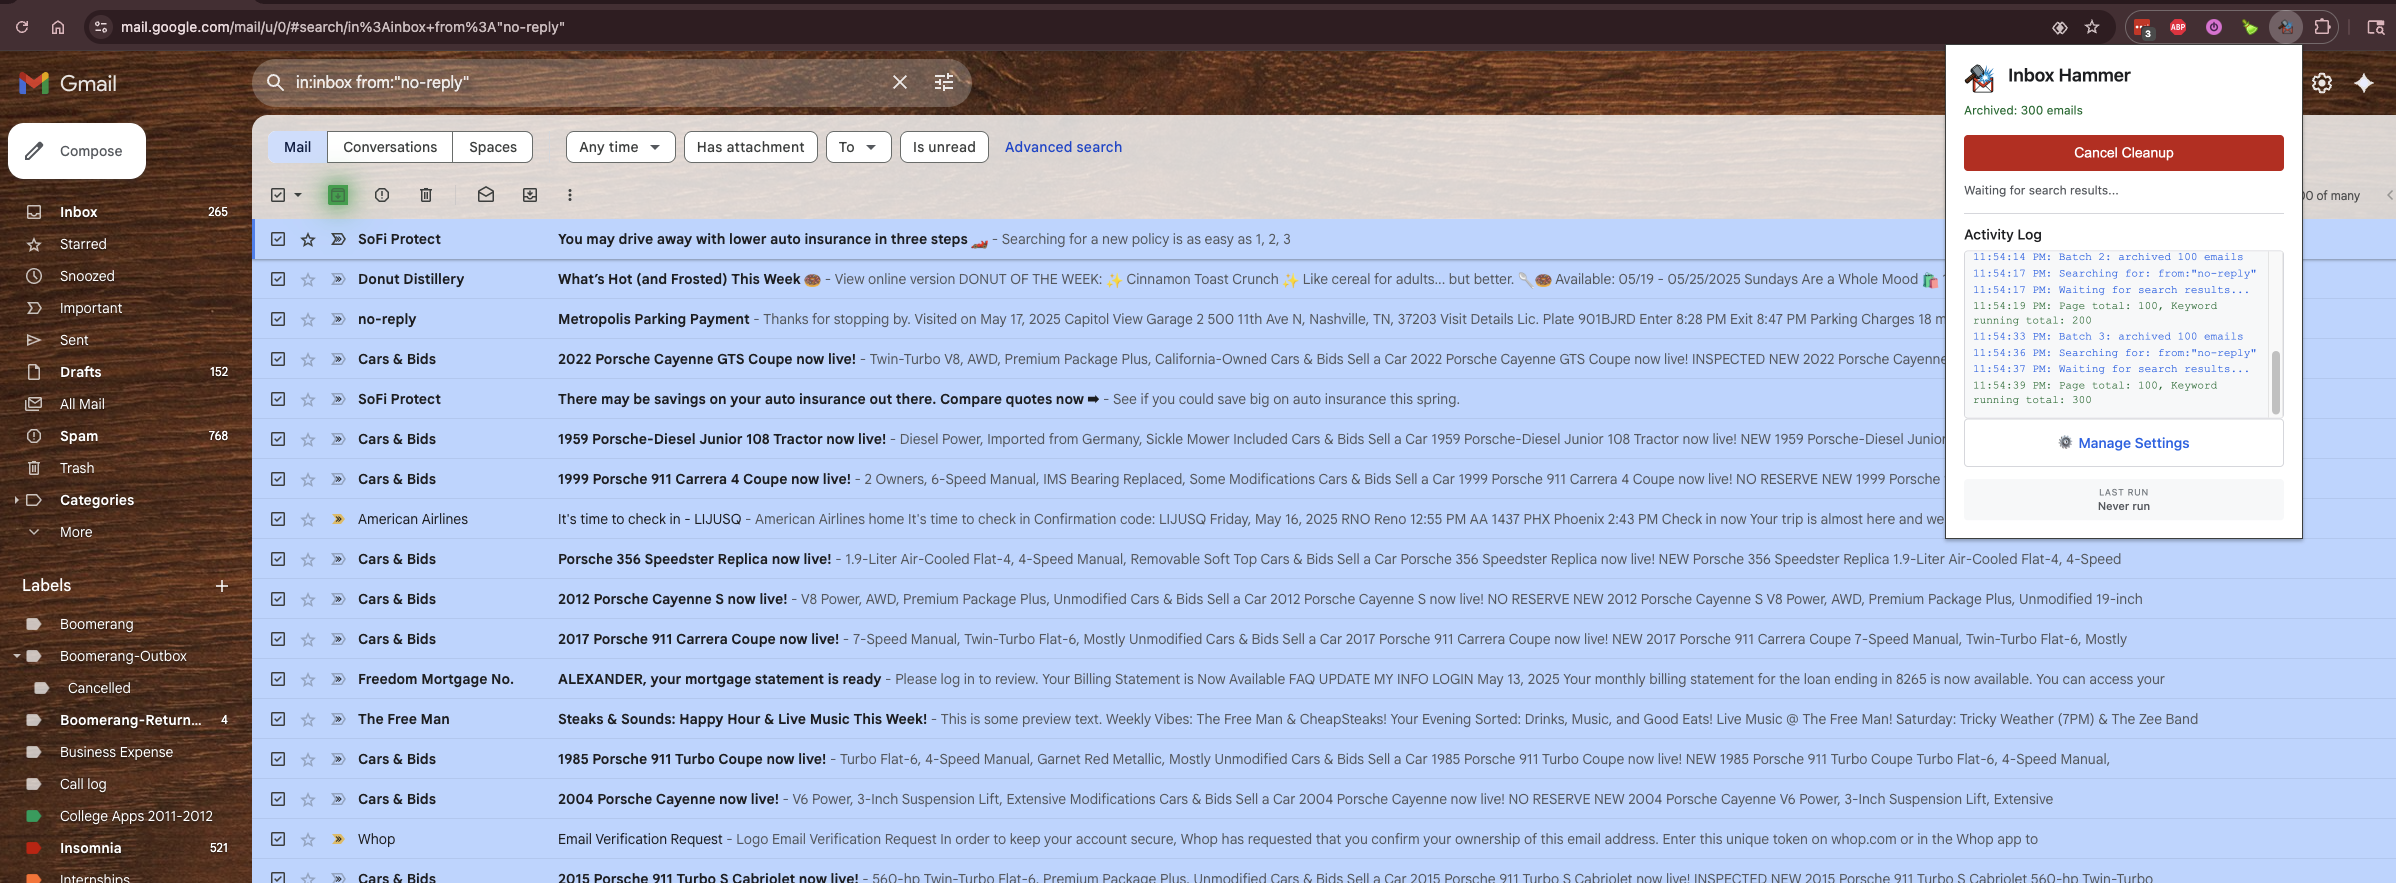The image size is (2396, 883).
Task: Clear the search with the X icon
Action: [x=900, y=82]
